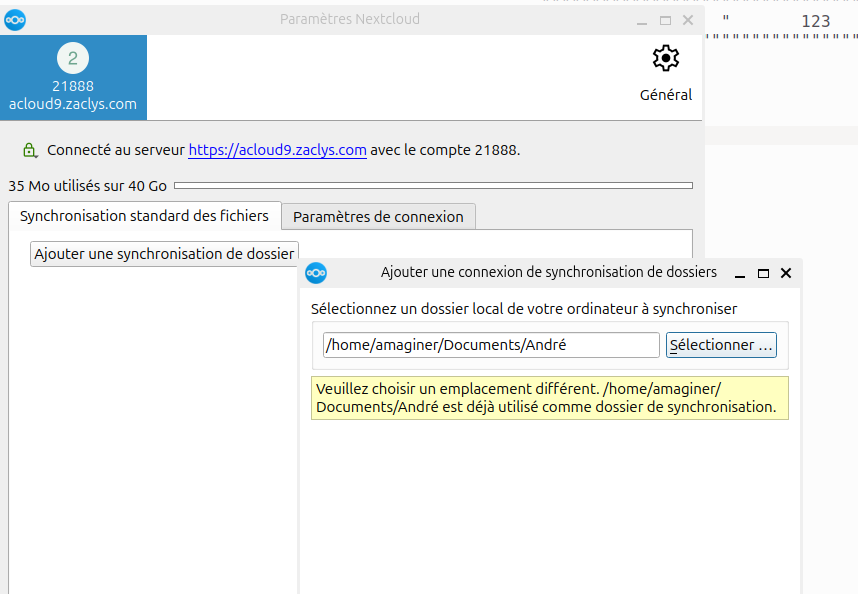Click the Ajouter une connexion dialog title text

[x=548, y=272]
